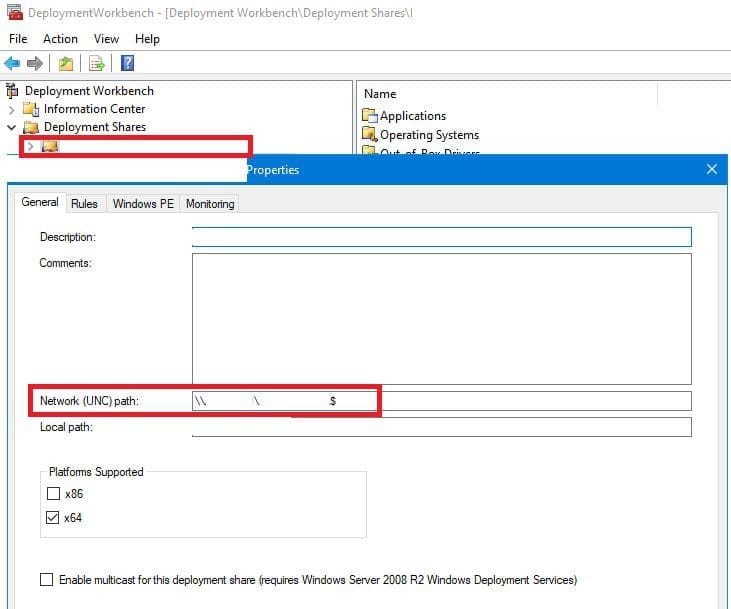This screenshot has height=609, width=731.
Task: Close the Properties dialog
Action: tap(711, 169)
